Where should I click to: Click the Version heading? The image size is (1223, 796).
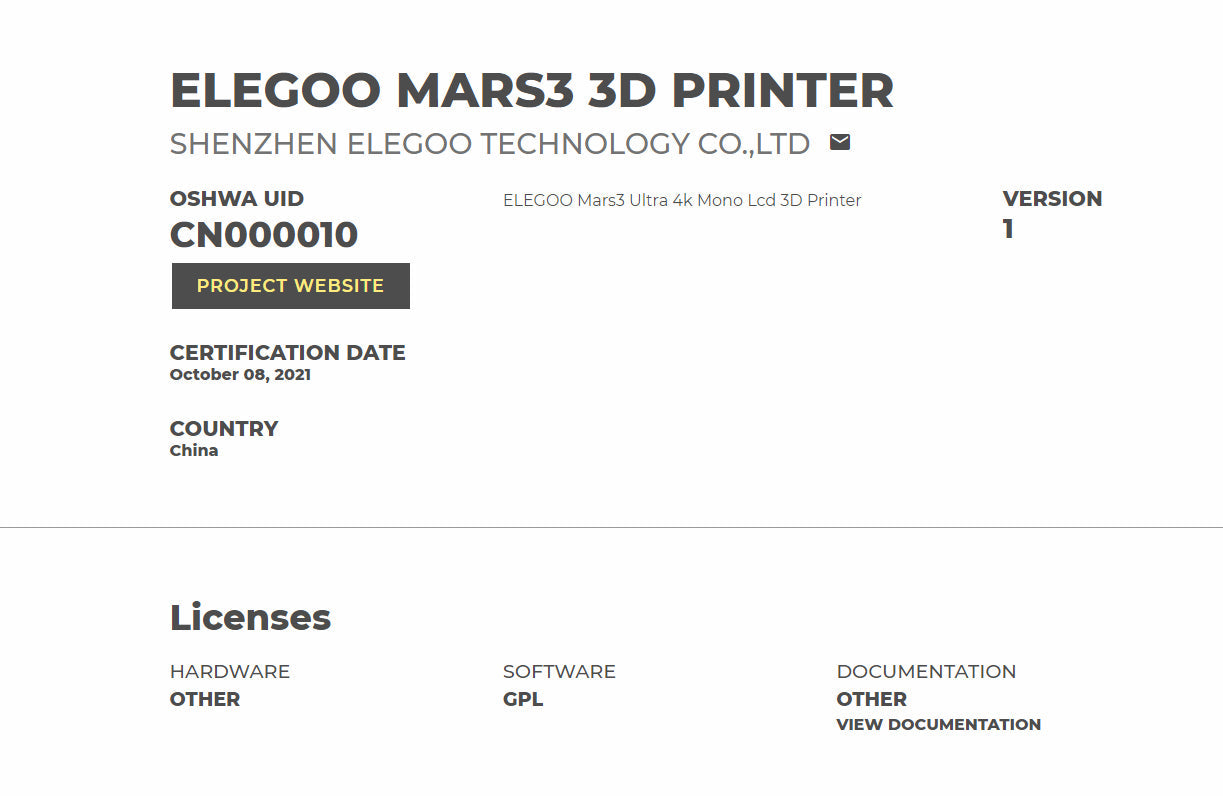click(x=1052, y=199)
